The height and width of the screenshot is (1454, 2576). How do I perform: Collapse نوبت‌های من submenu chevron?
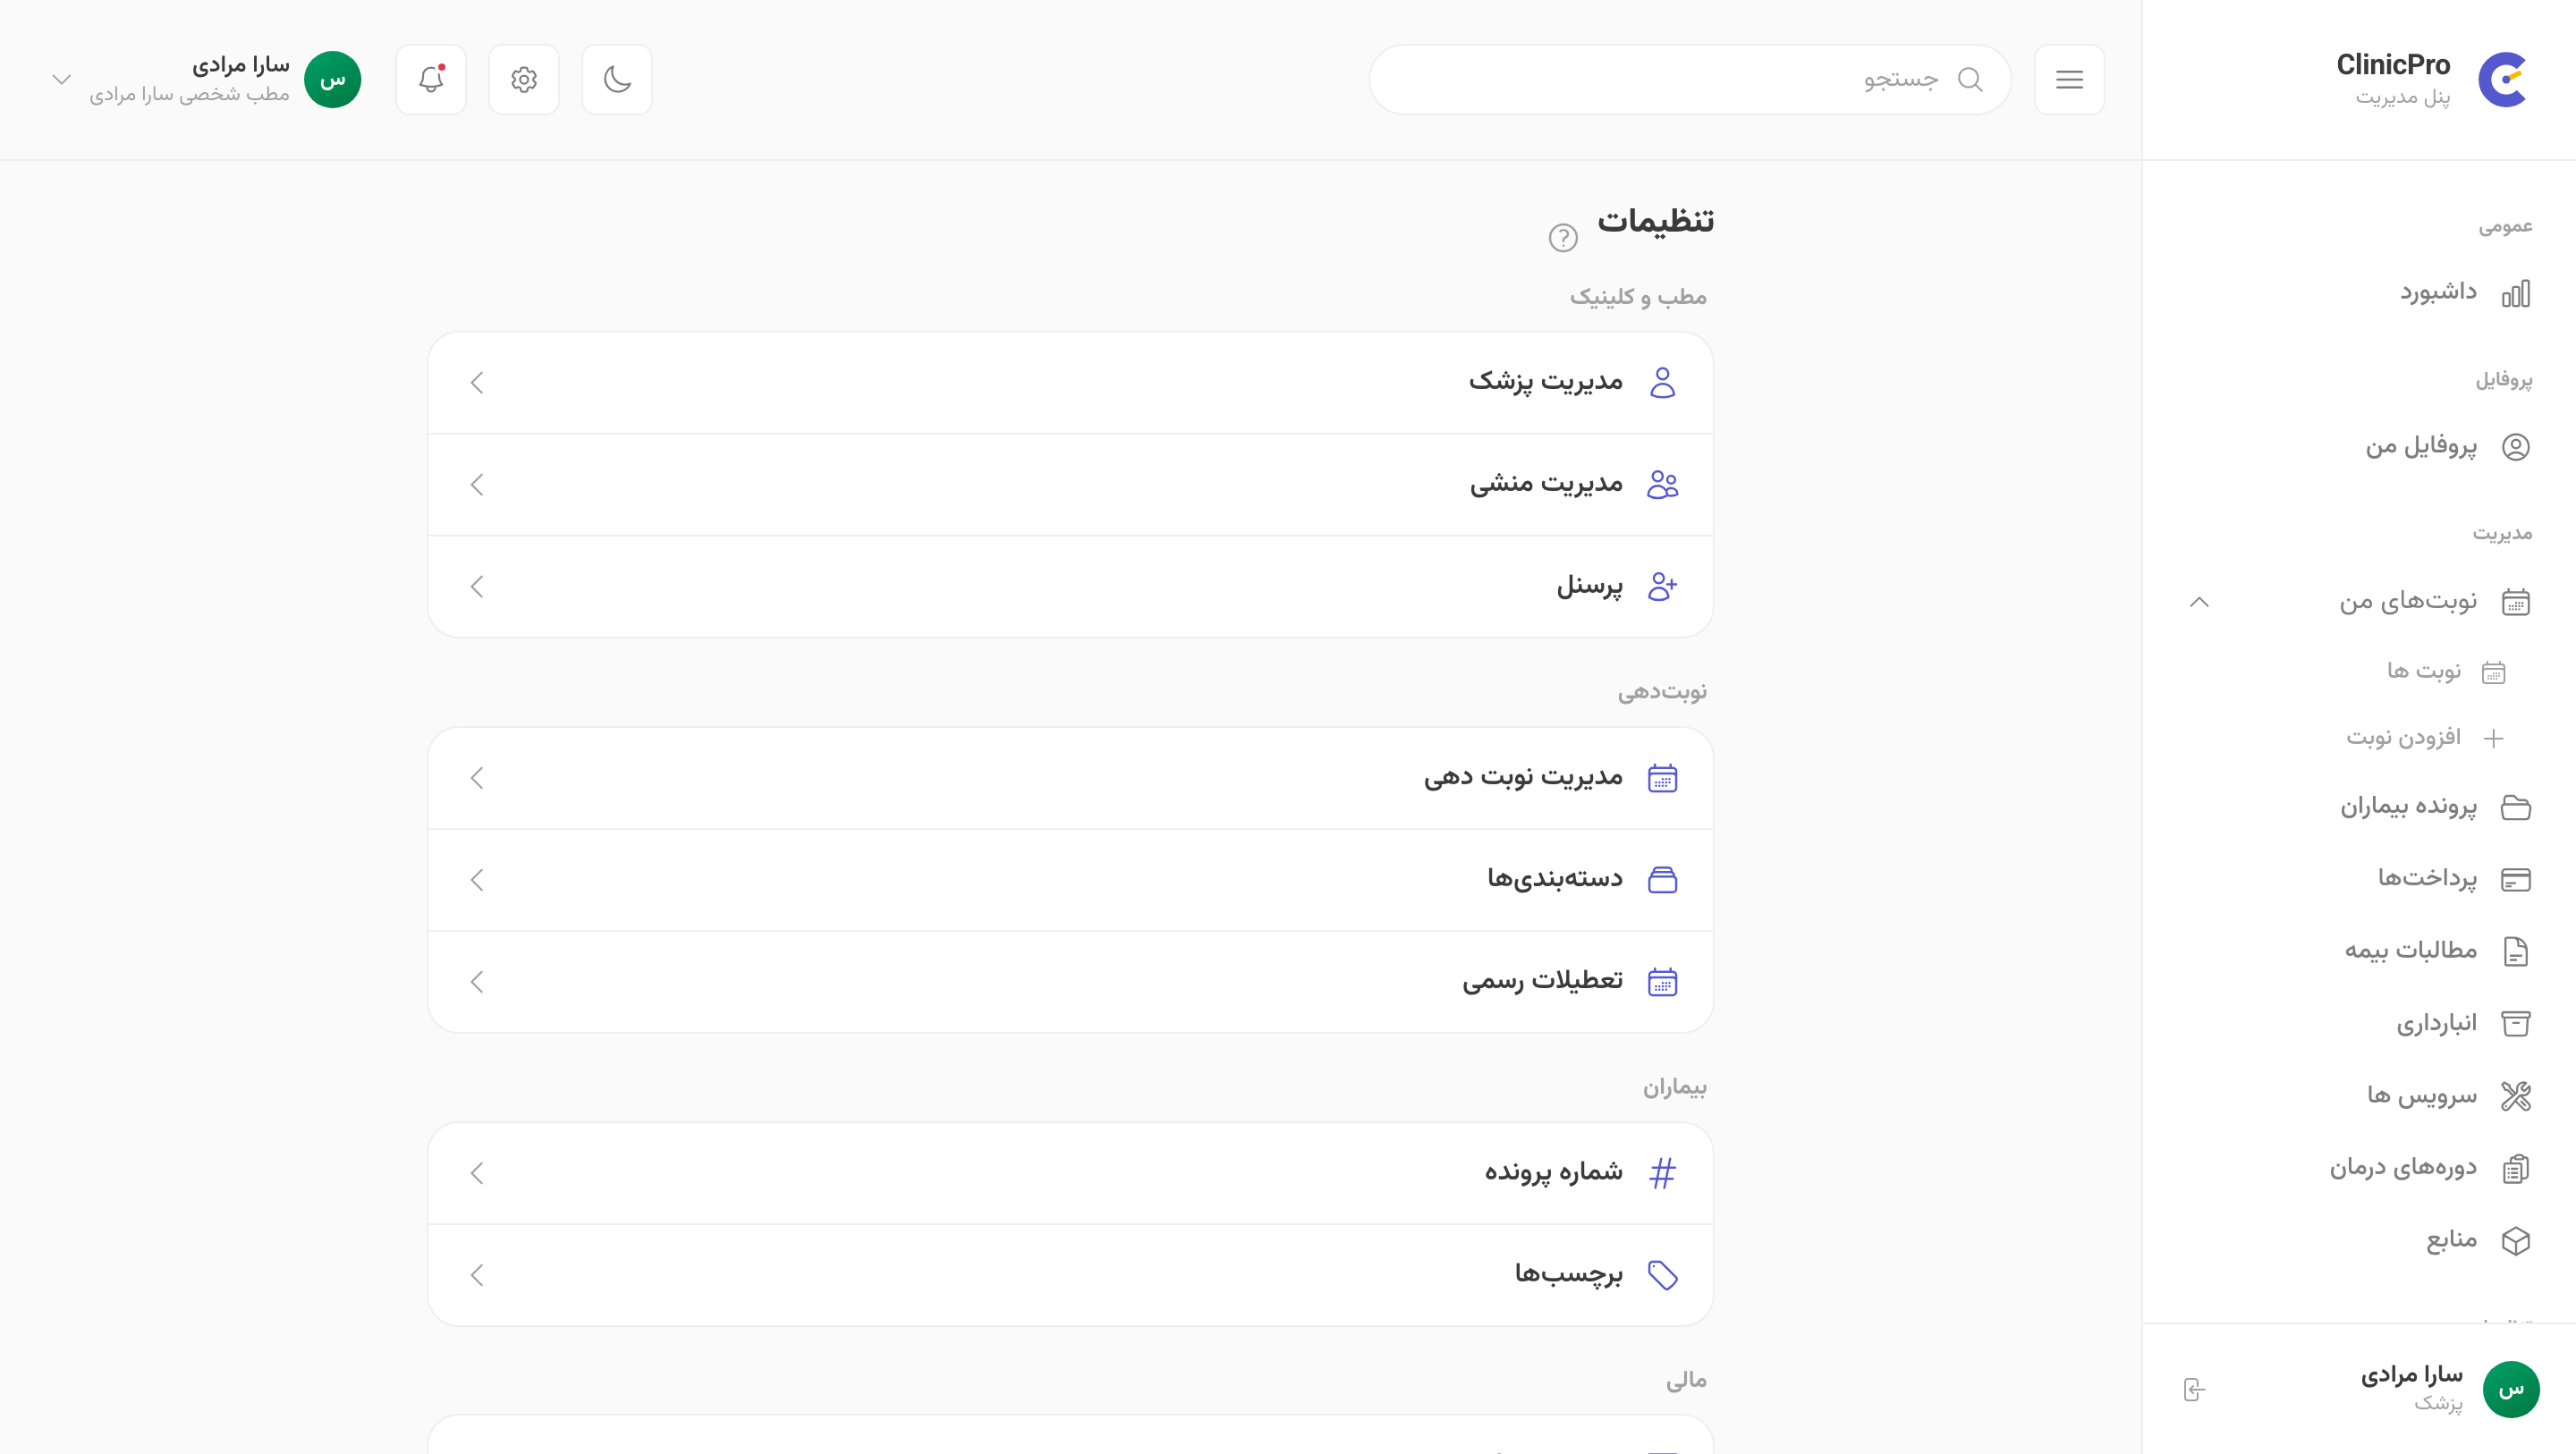(x=2199, y=602)
